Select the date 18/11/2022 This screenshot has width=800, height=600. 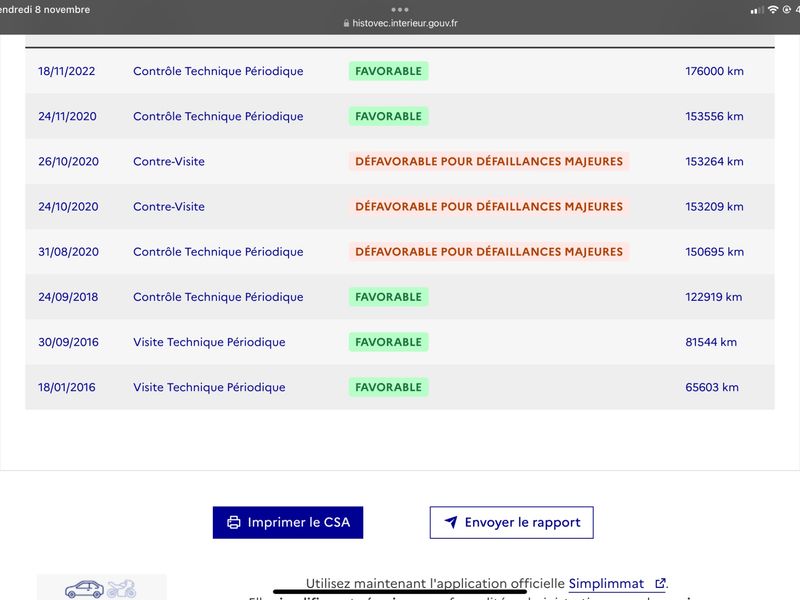click(x=67, y=71)
